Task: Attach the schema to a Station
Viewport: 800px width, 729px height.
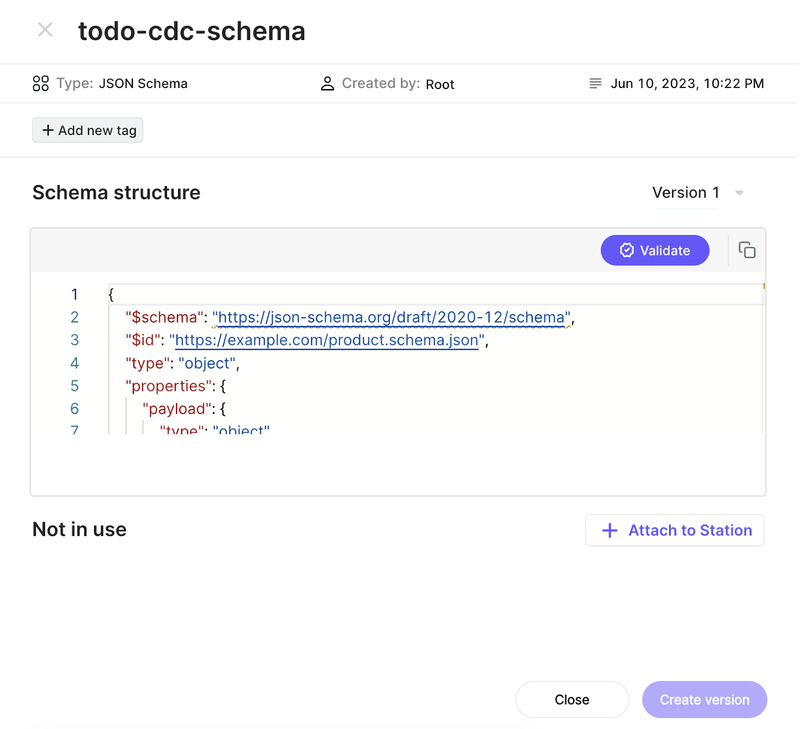Action: click(675, 530)
